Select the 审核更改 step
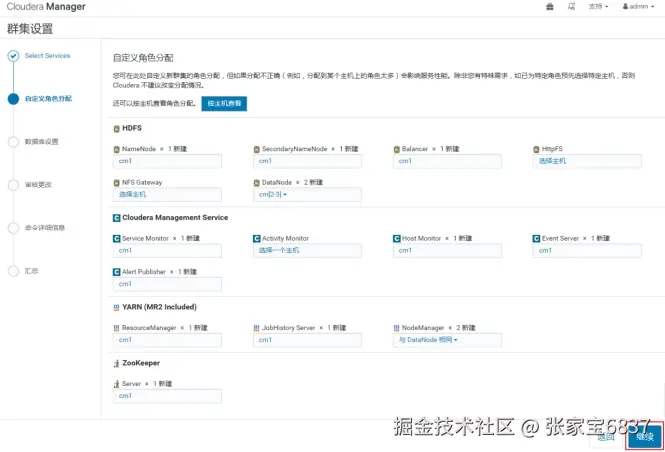665x452 pixels. pos(38,184)
